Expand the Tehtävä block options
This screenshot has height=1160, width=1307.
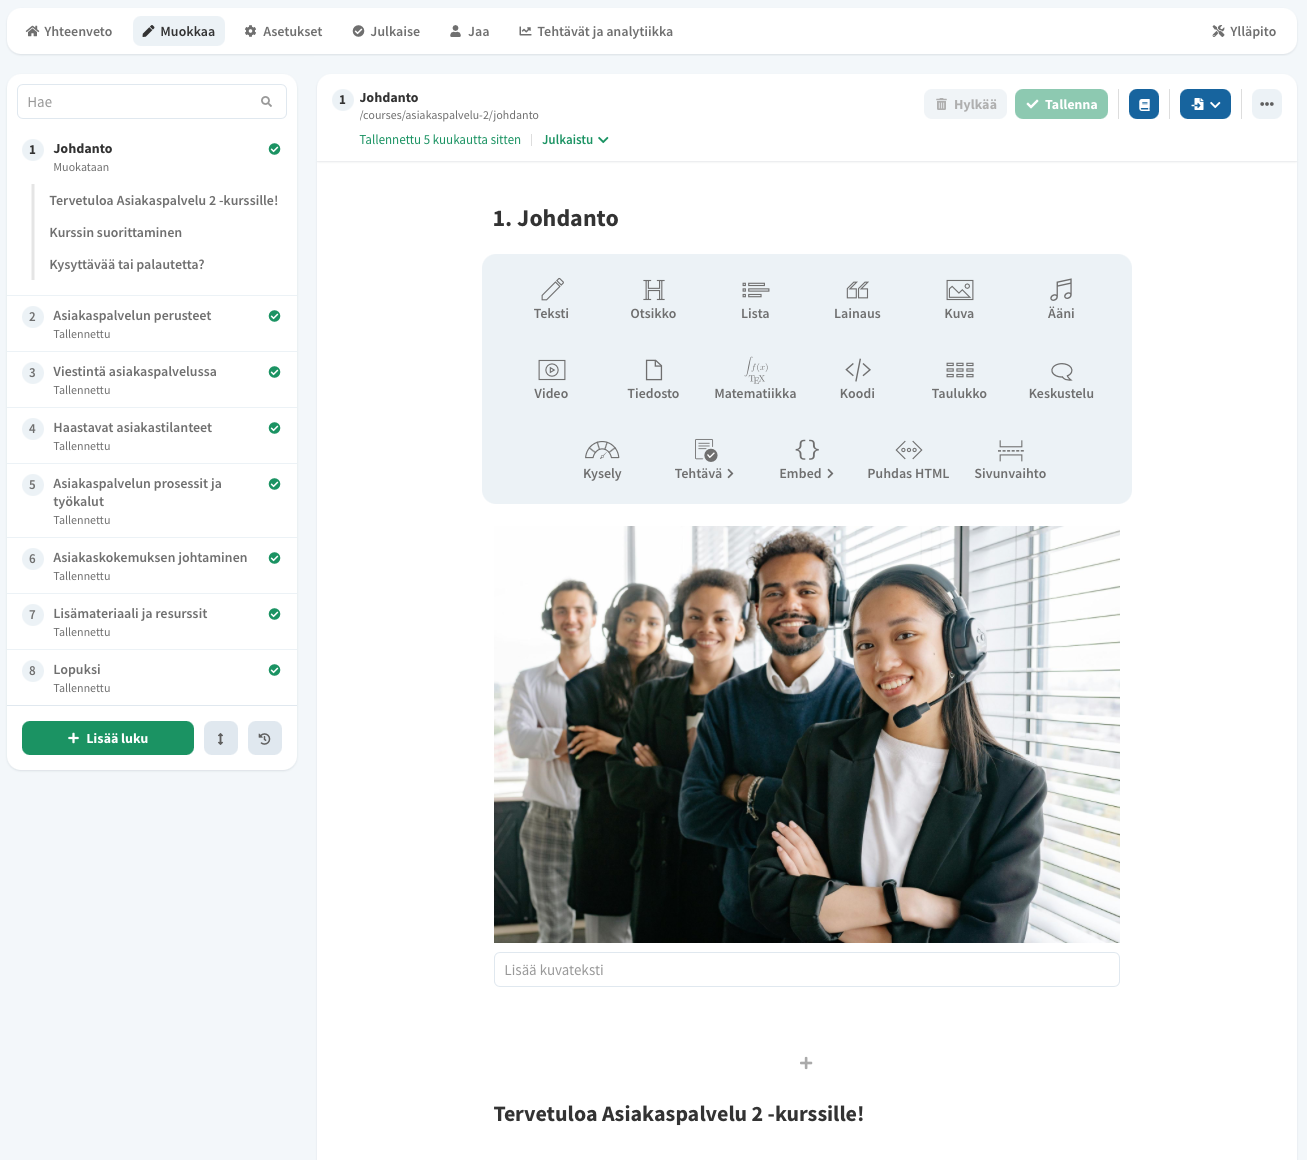click(x=704, y=458)
